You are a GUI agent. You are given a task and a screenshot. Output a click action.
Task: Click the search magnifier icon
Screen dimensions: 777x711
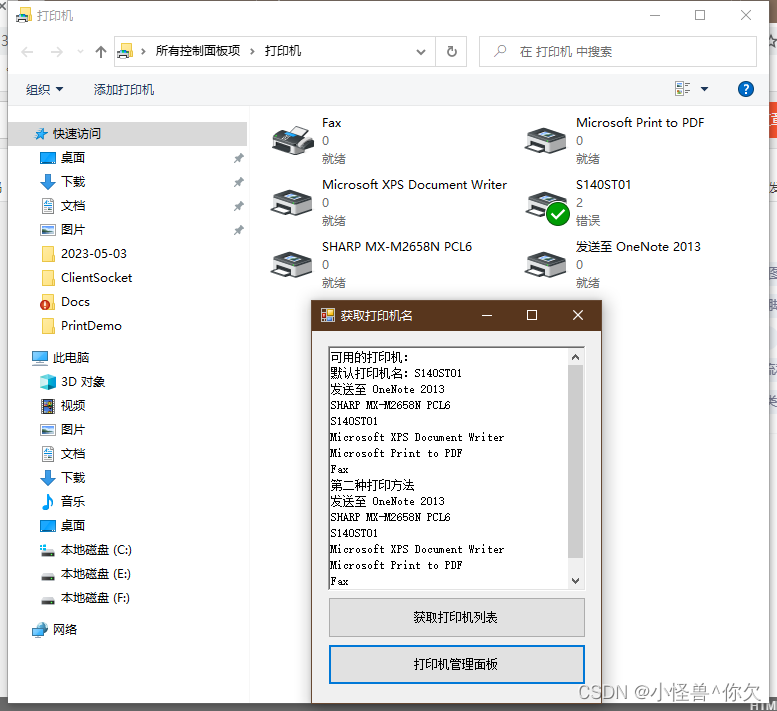(500, 51)
